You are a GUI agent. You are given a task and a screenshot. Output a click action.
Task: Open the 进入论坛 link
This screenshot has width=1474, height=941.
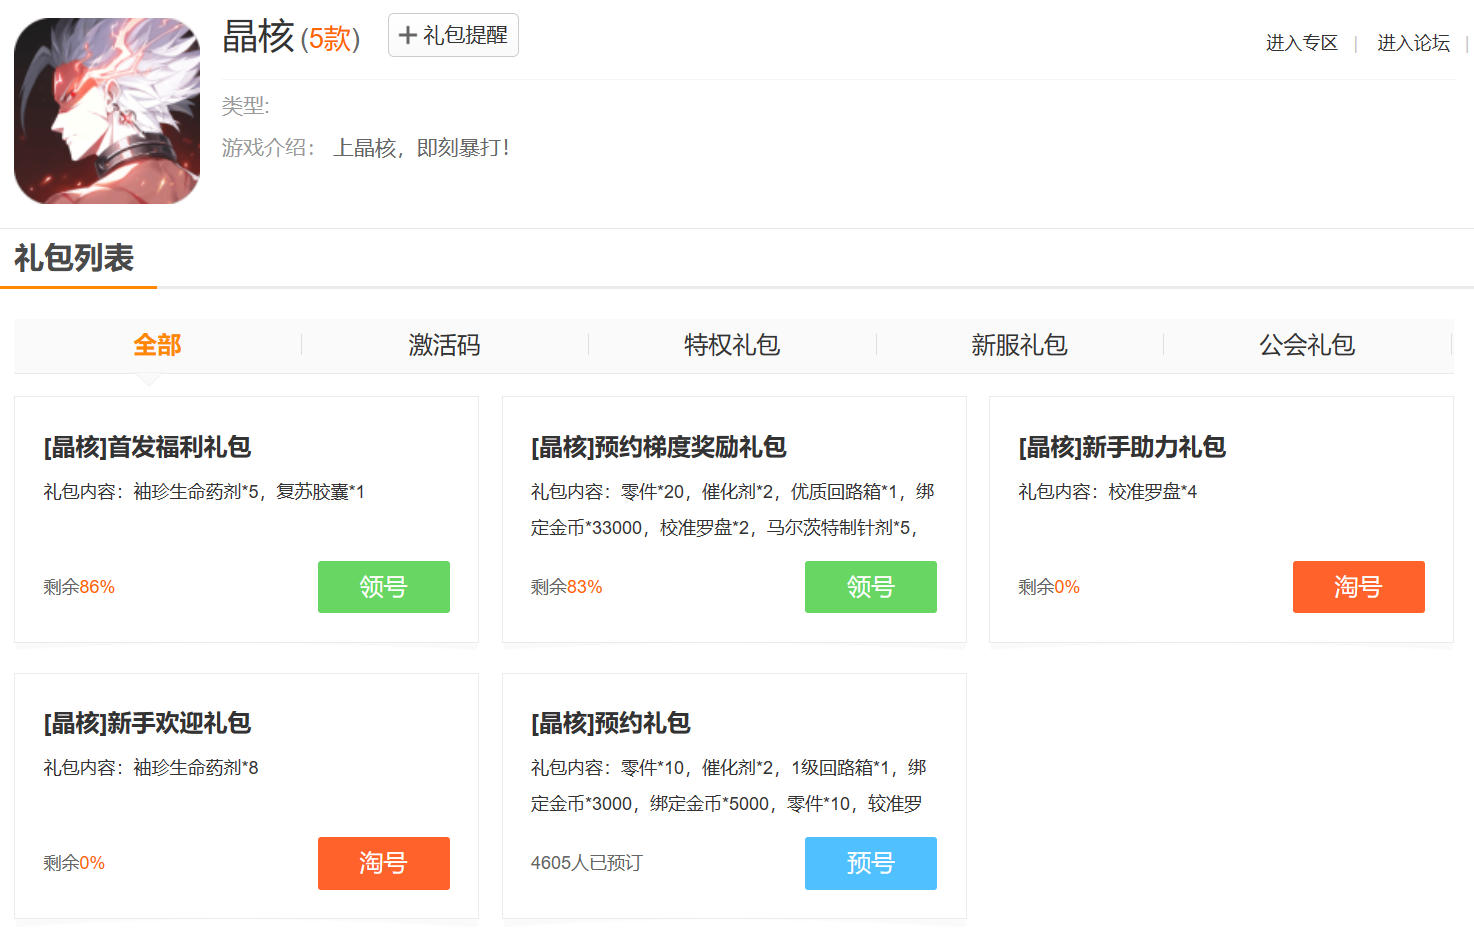(x=1412, y=43)
